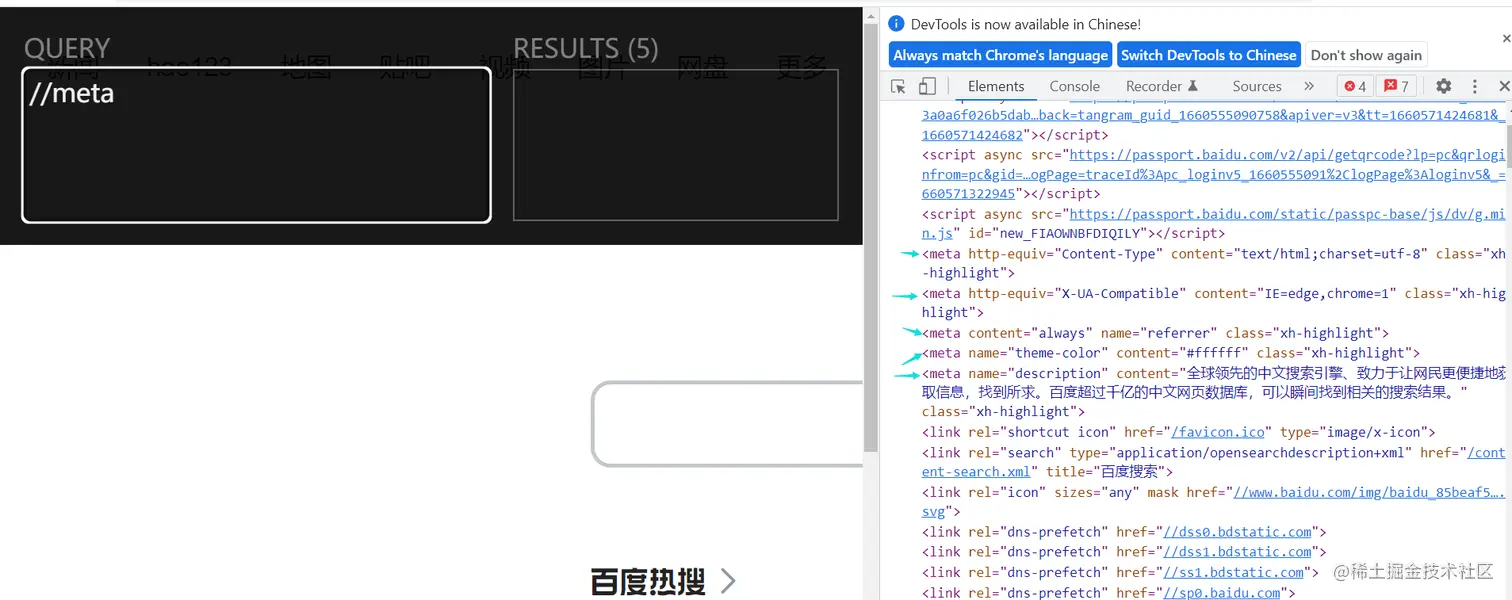Image resolution: width=1512 pixels, height=600 pixels.
Task: Click Don't show again button
Action: pyautogui.click(x=1366, y=55)
